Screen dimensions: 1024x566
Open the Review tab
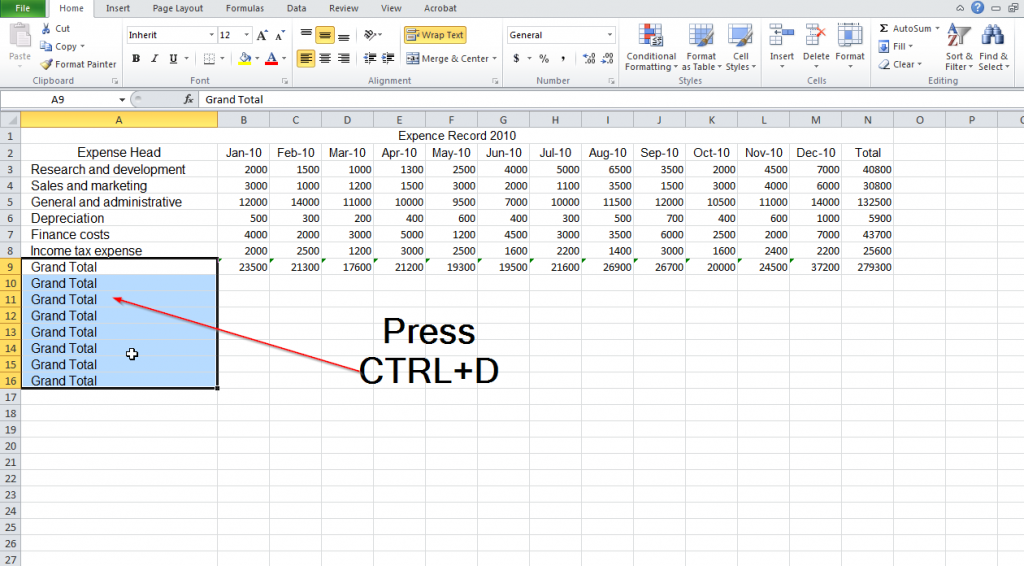point(344,8)
